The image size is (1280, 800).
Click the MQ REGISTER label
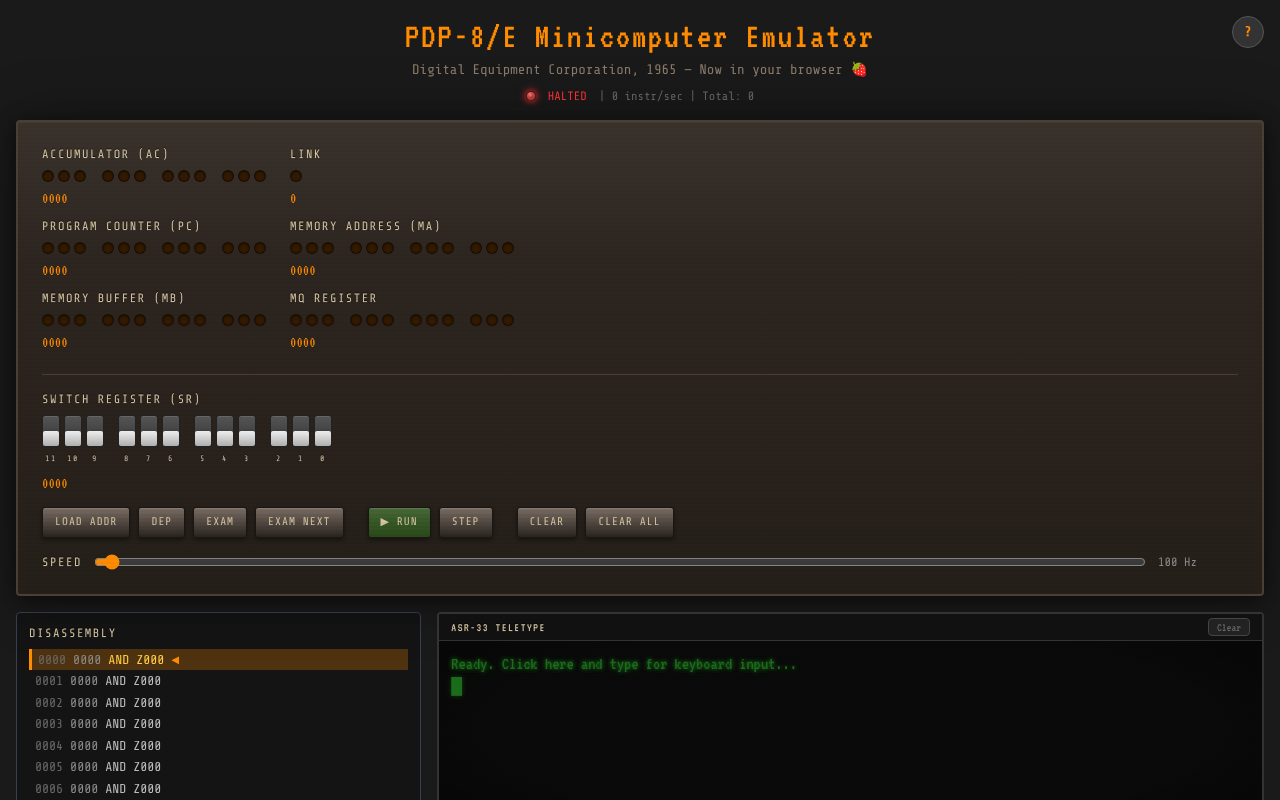pos(334,299)
